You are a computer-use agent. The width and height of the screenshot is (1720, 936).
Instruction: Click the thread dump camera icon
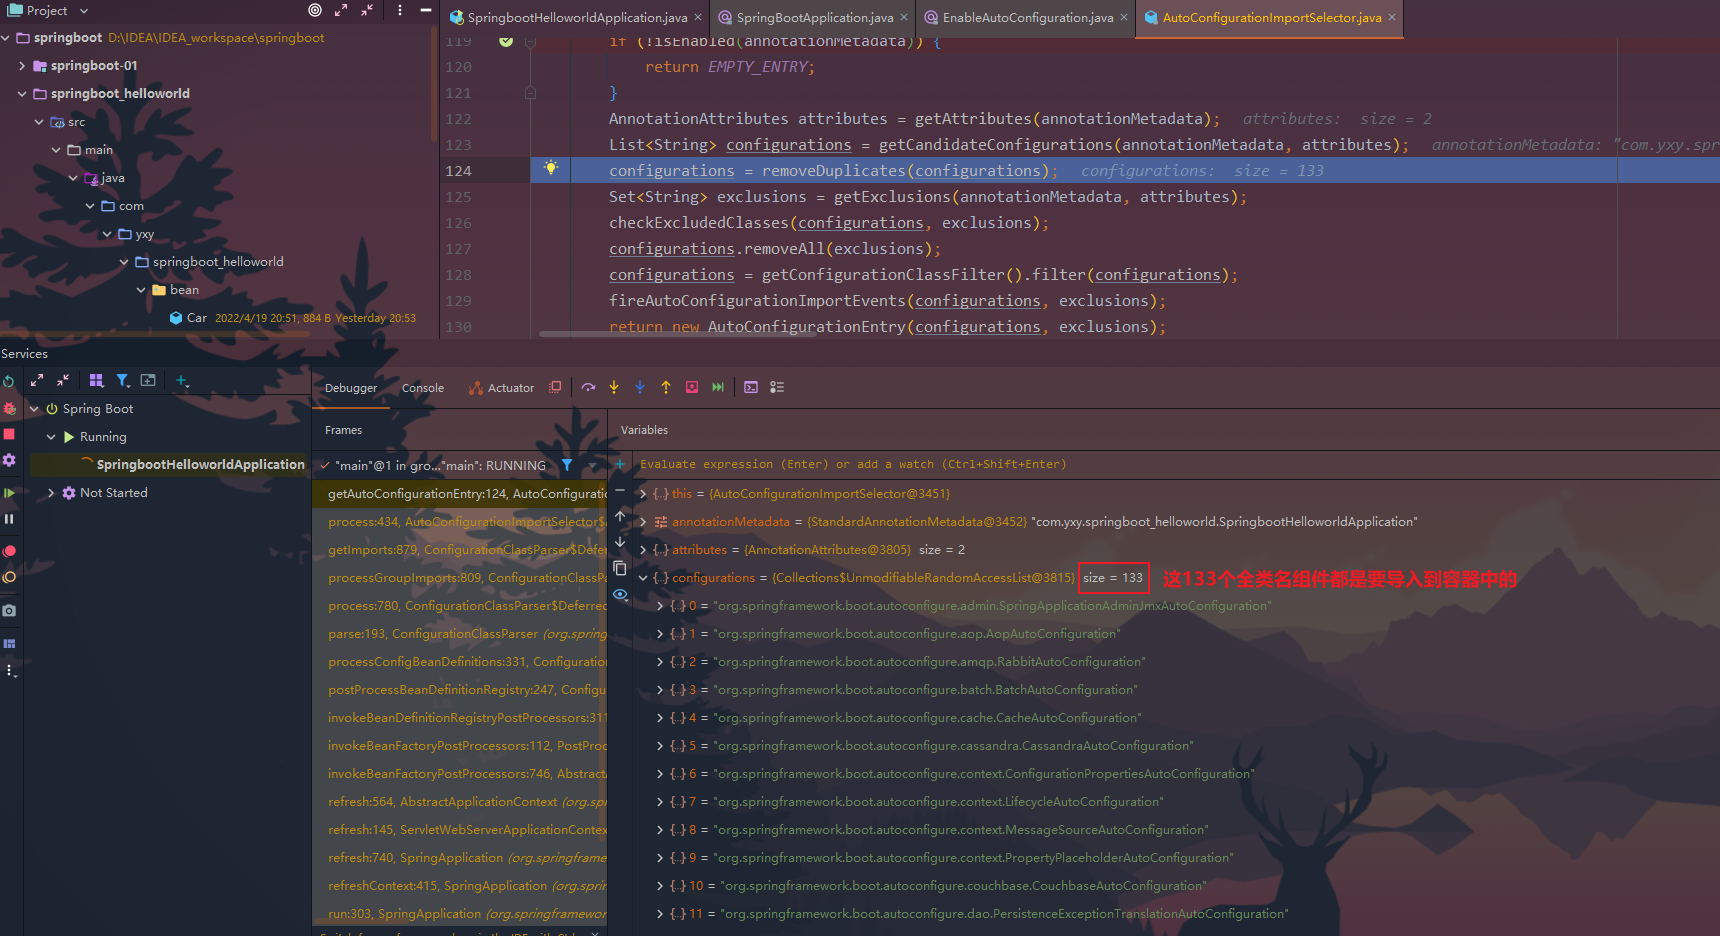9,610
